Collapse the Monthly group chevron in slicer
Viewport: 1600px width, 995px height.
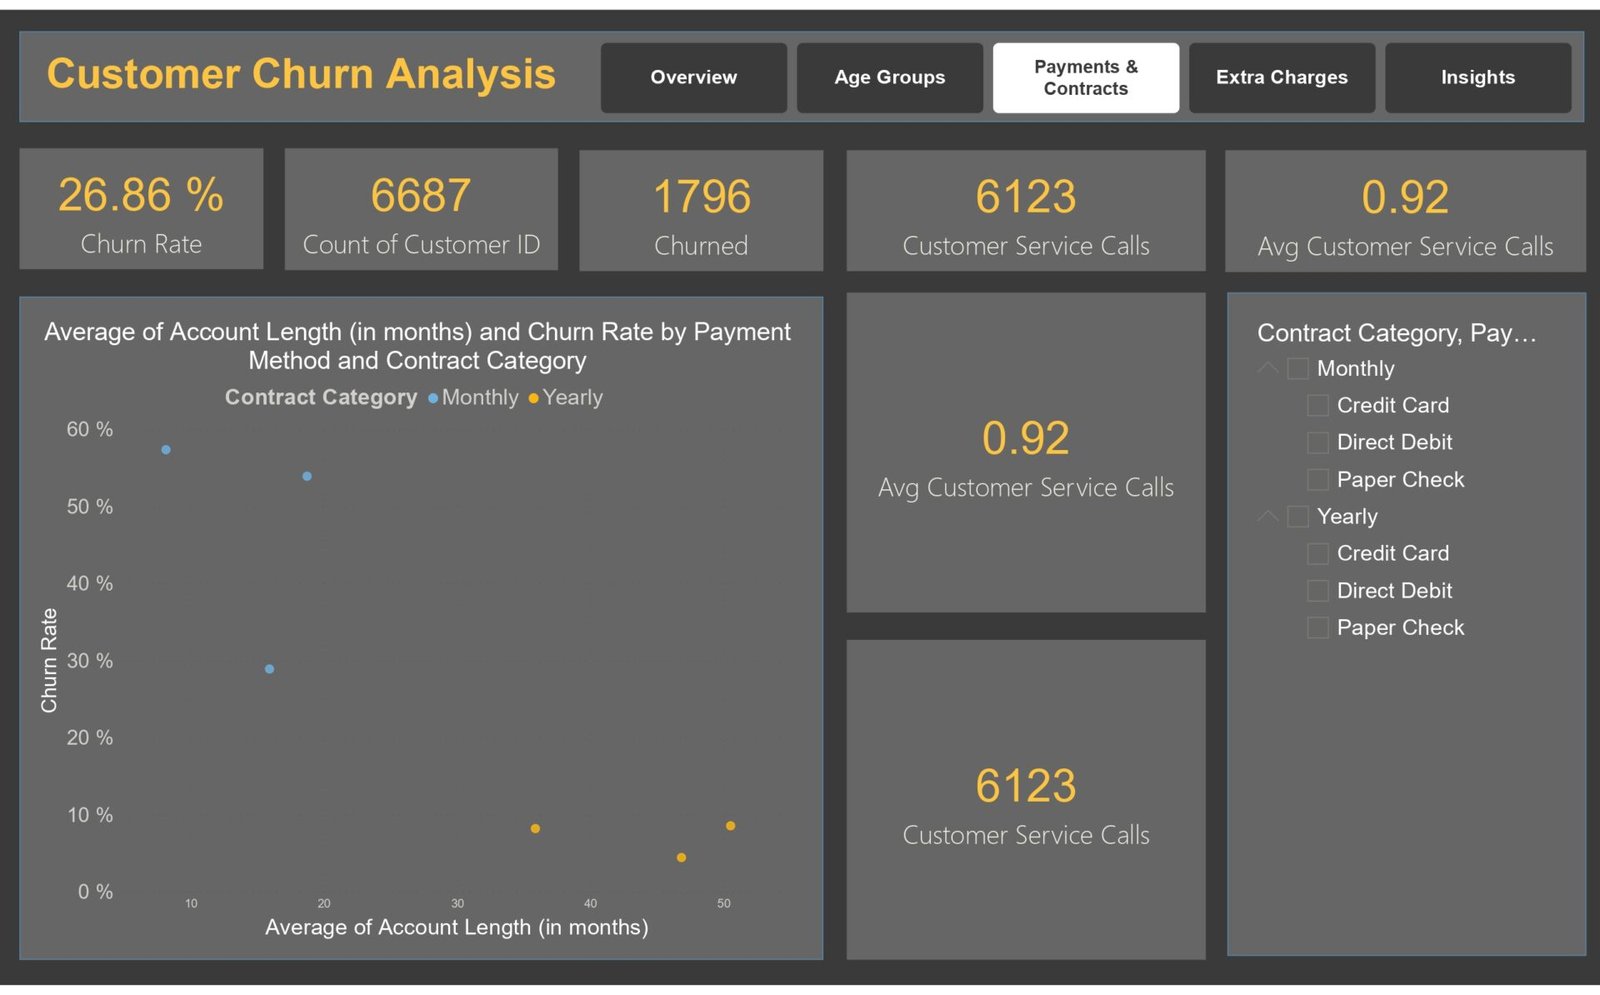click(x=1268, y=368)
